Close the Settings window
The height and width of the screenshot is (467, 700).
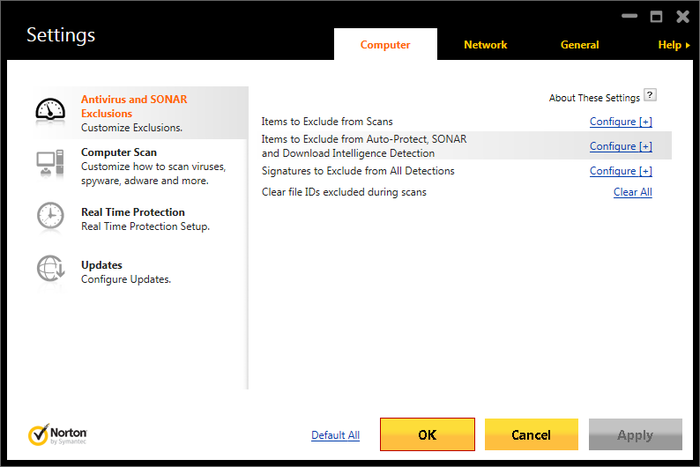click(x=680, y=16)
